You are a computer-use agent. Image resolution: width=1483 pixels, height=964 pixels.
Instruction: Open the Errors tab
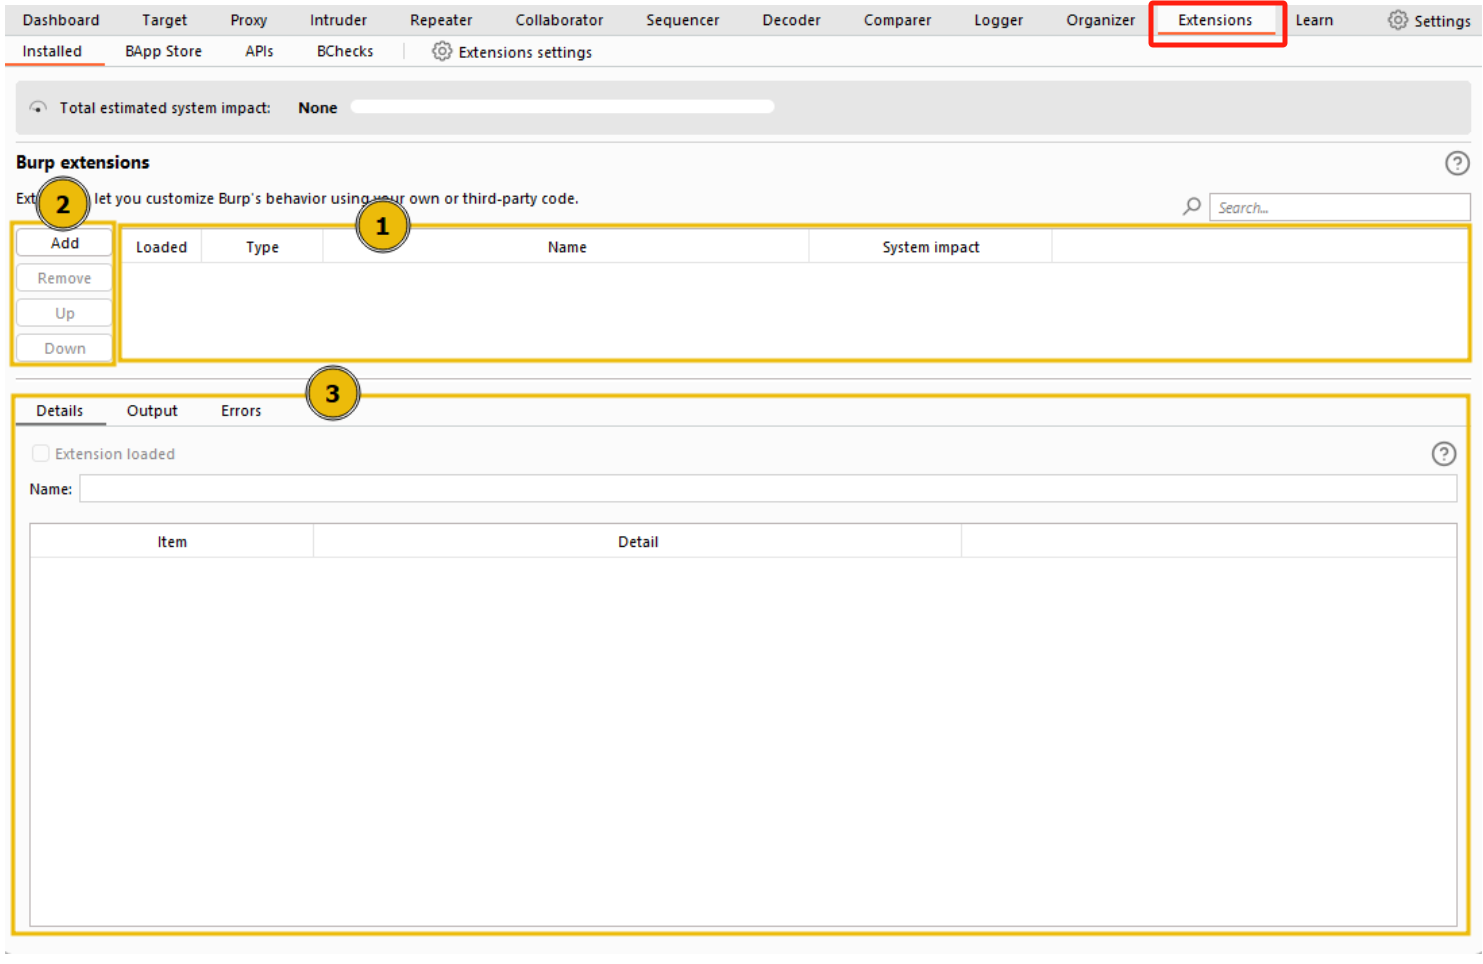(241, 411)
